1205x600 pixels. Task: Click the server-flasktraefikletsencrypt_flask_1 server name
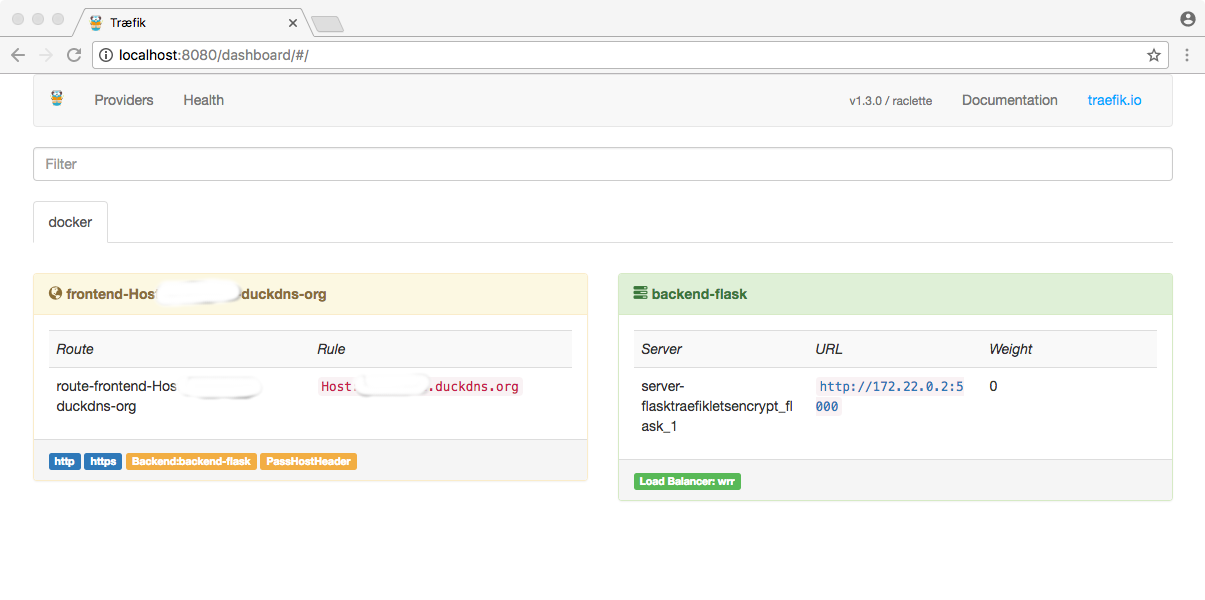(x=717, y=406)
